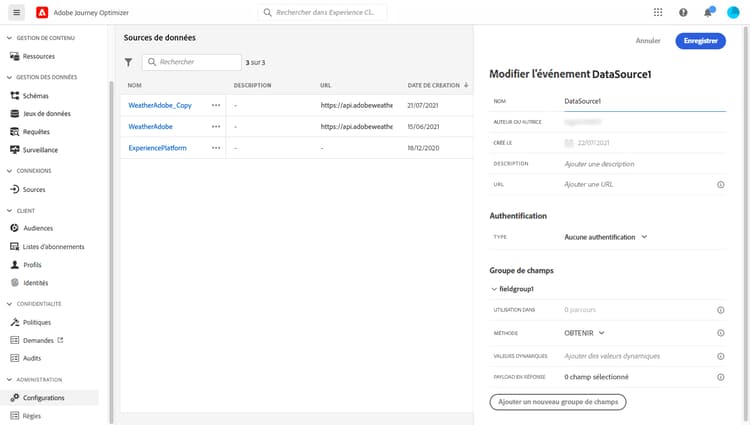Click 0 champ sélectionné payload
Screen dimensions: 750x425
pyautogui.click(x=596, y=377)
